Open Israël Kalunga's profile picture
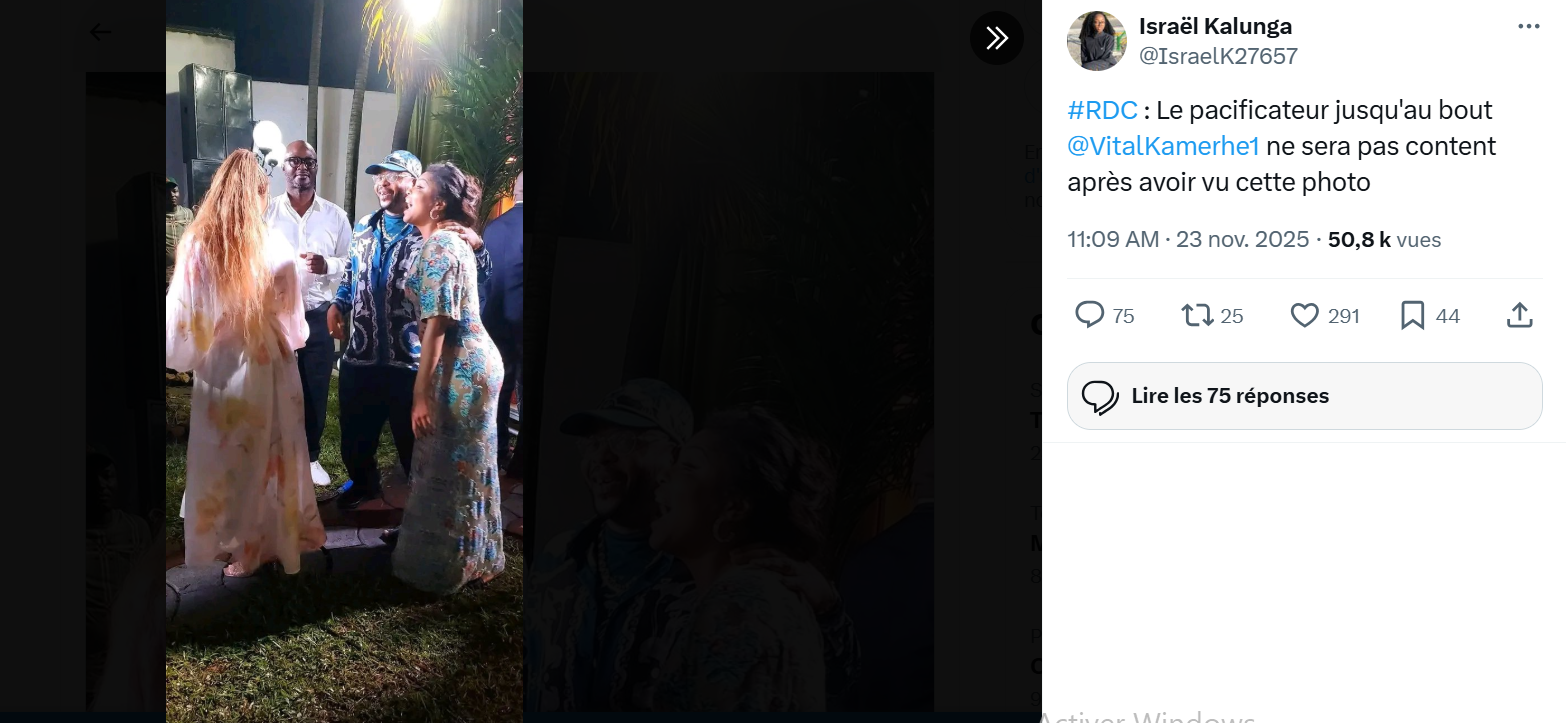The height and width of the screenshot is (723, 1566). [x=1097, y=41]
